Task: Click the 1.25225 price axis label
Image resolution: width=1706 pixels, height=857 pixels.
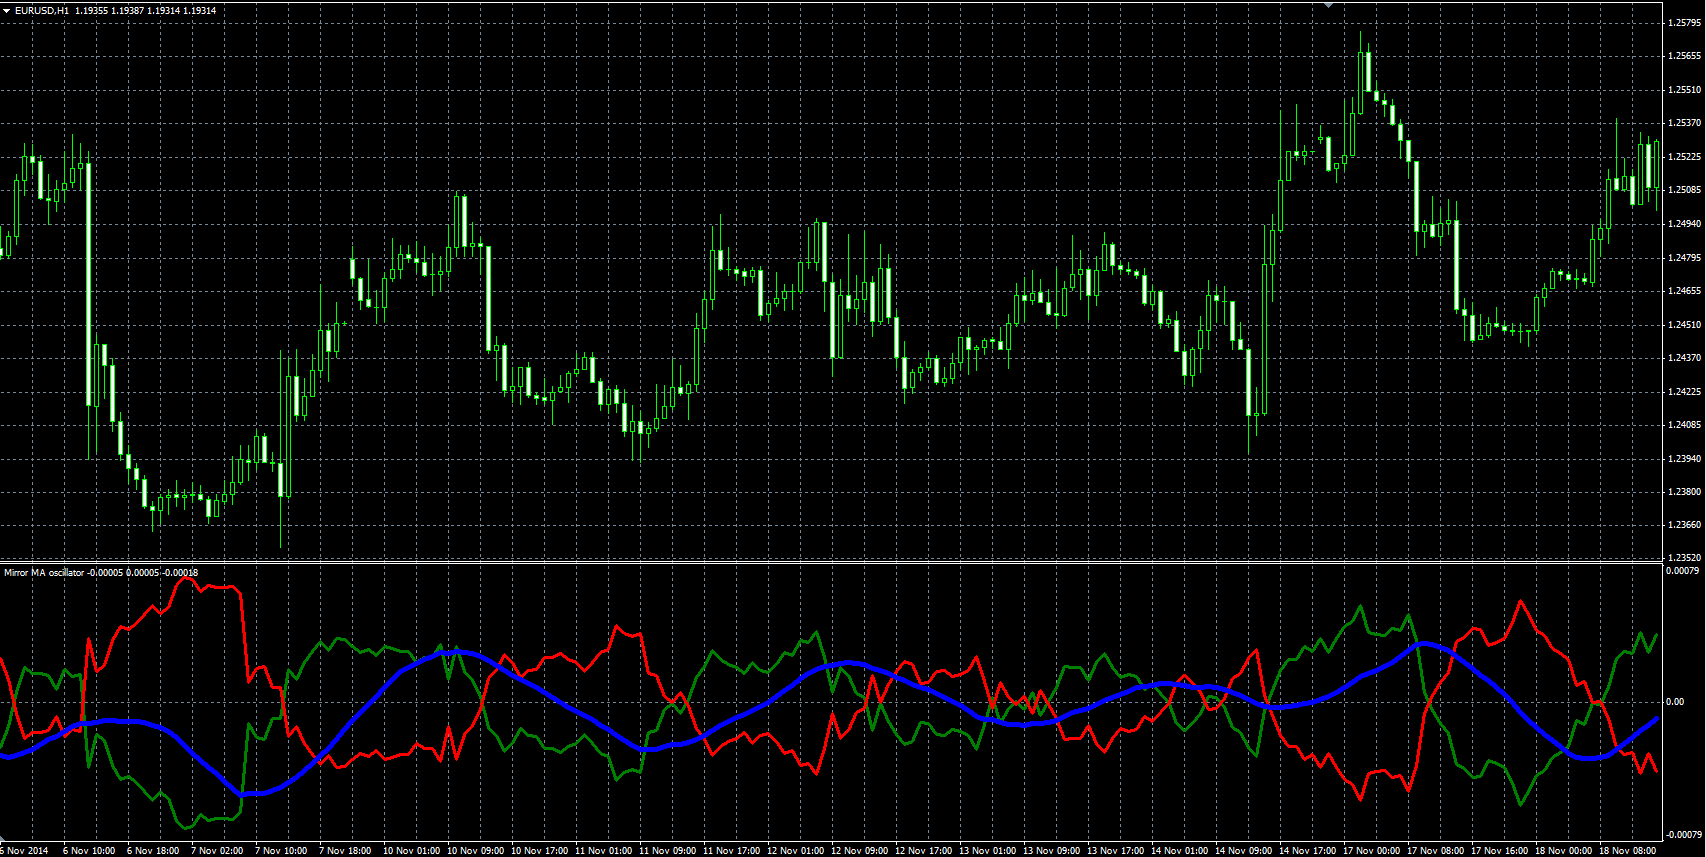Action: (1685, 156)
